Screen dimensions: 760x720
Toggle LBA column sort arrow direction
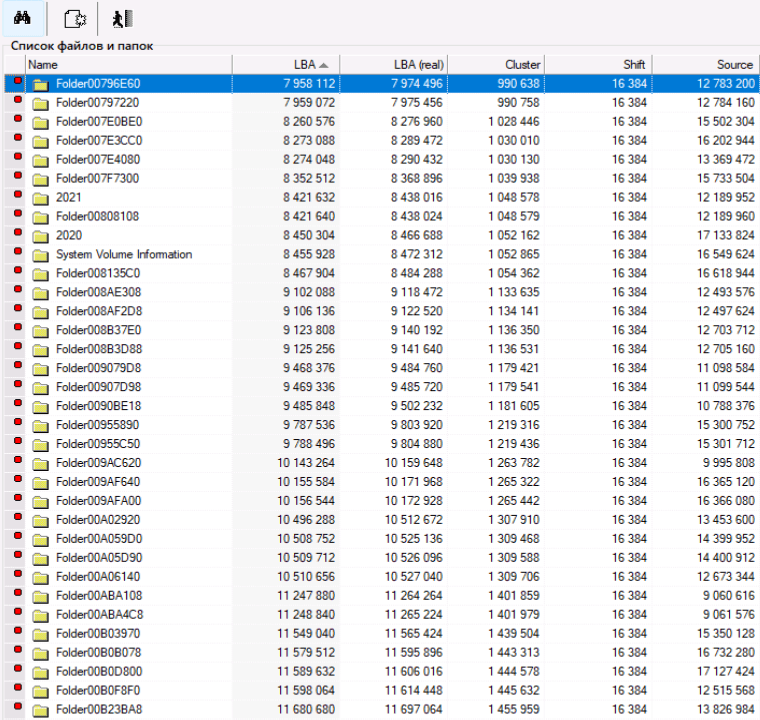click(323, 64)
